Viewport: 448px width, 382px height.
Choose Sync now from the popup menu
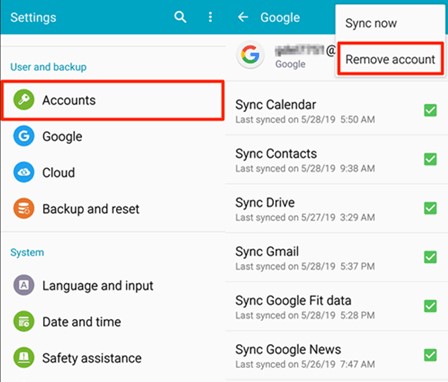pos(390,23)
